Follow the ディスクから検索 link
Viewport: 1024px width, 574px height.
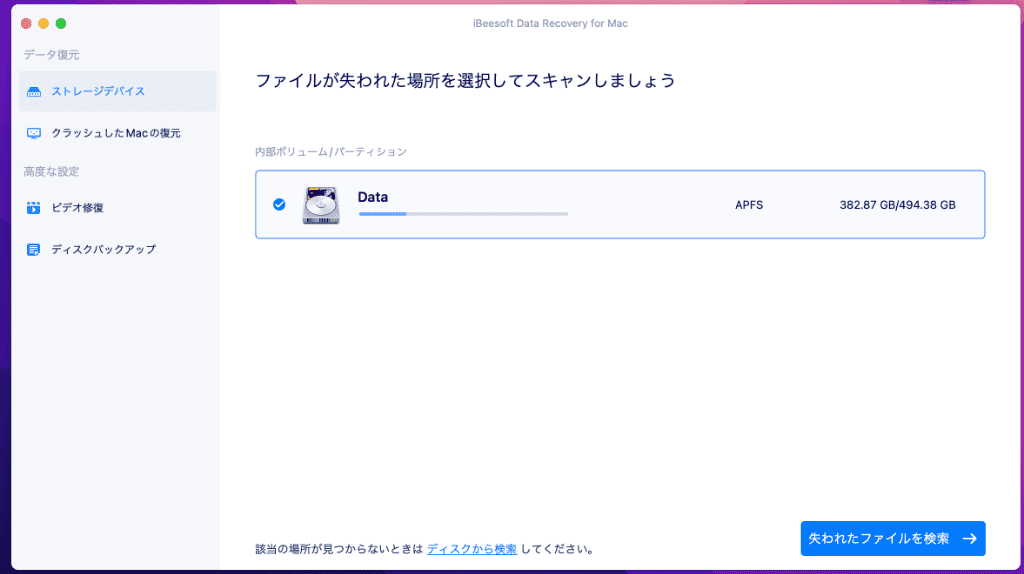pyautogui.click(x=472, y=549)
